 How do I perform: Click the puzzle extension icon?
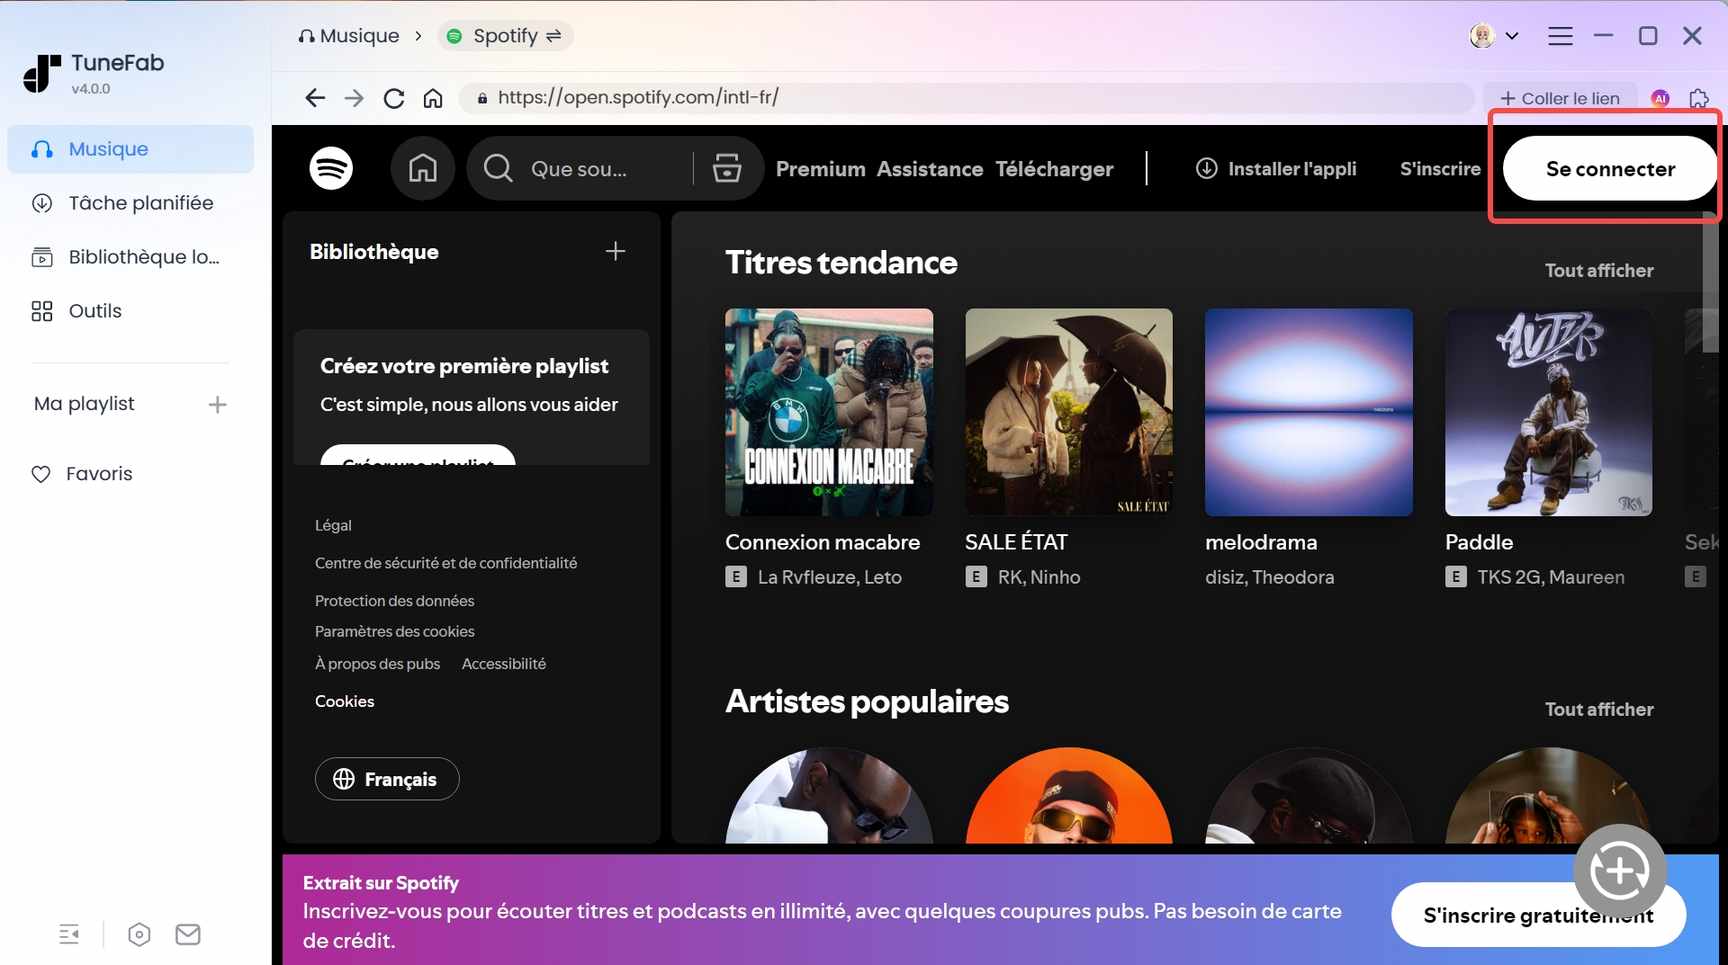click(1699, 97)
